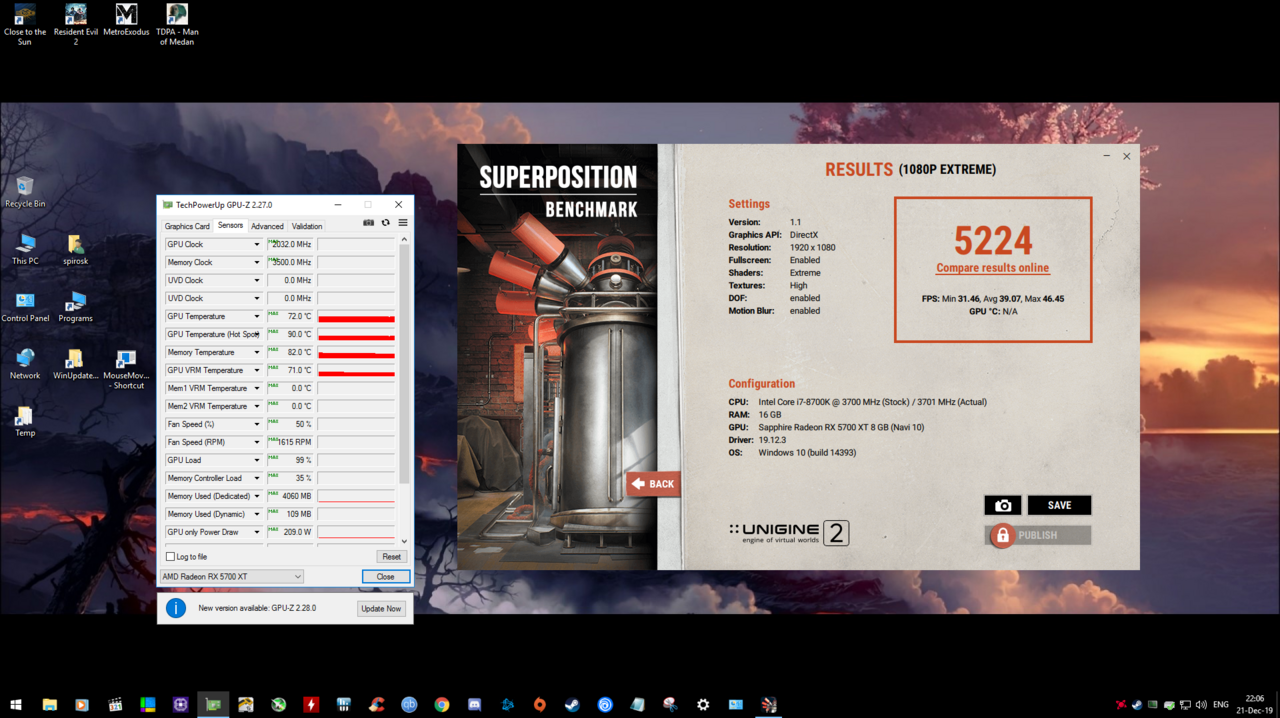Select This PC desktop icon
Image resolution: width=1280 pixels, height=718 pixels.
25,249
